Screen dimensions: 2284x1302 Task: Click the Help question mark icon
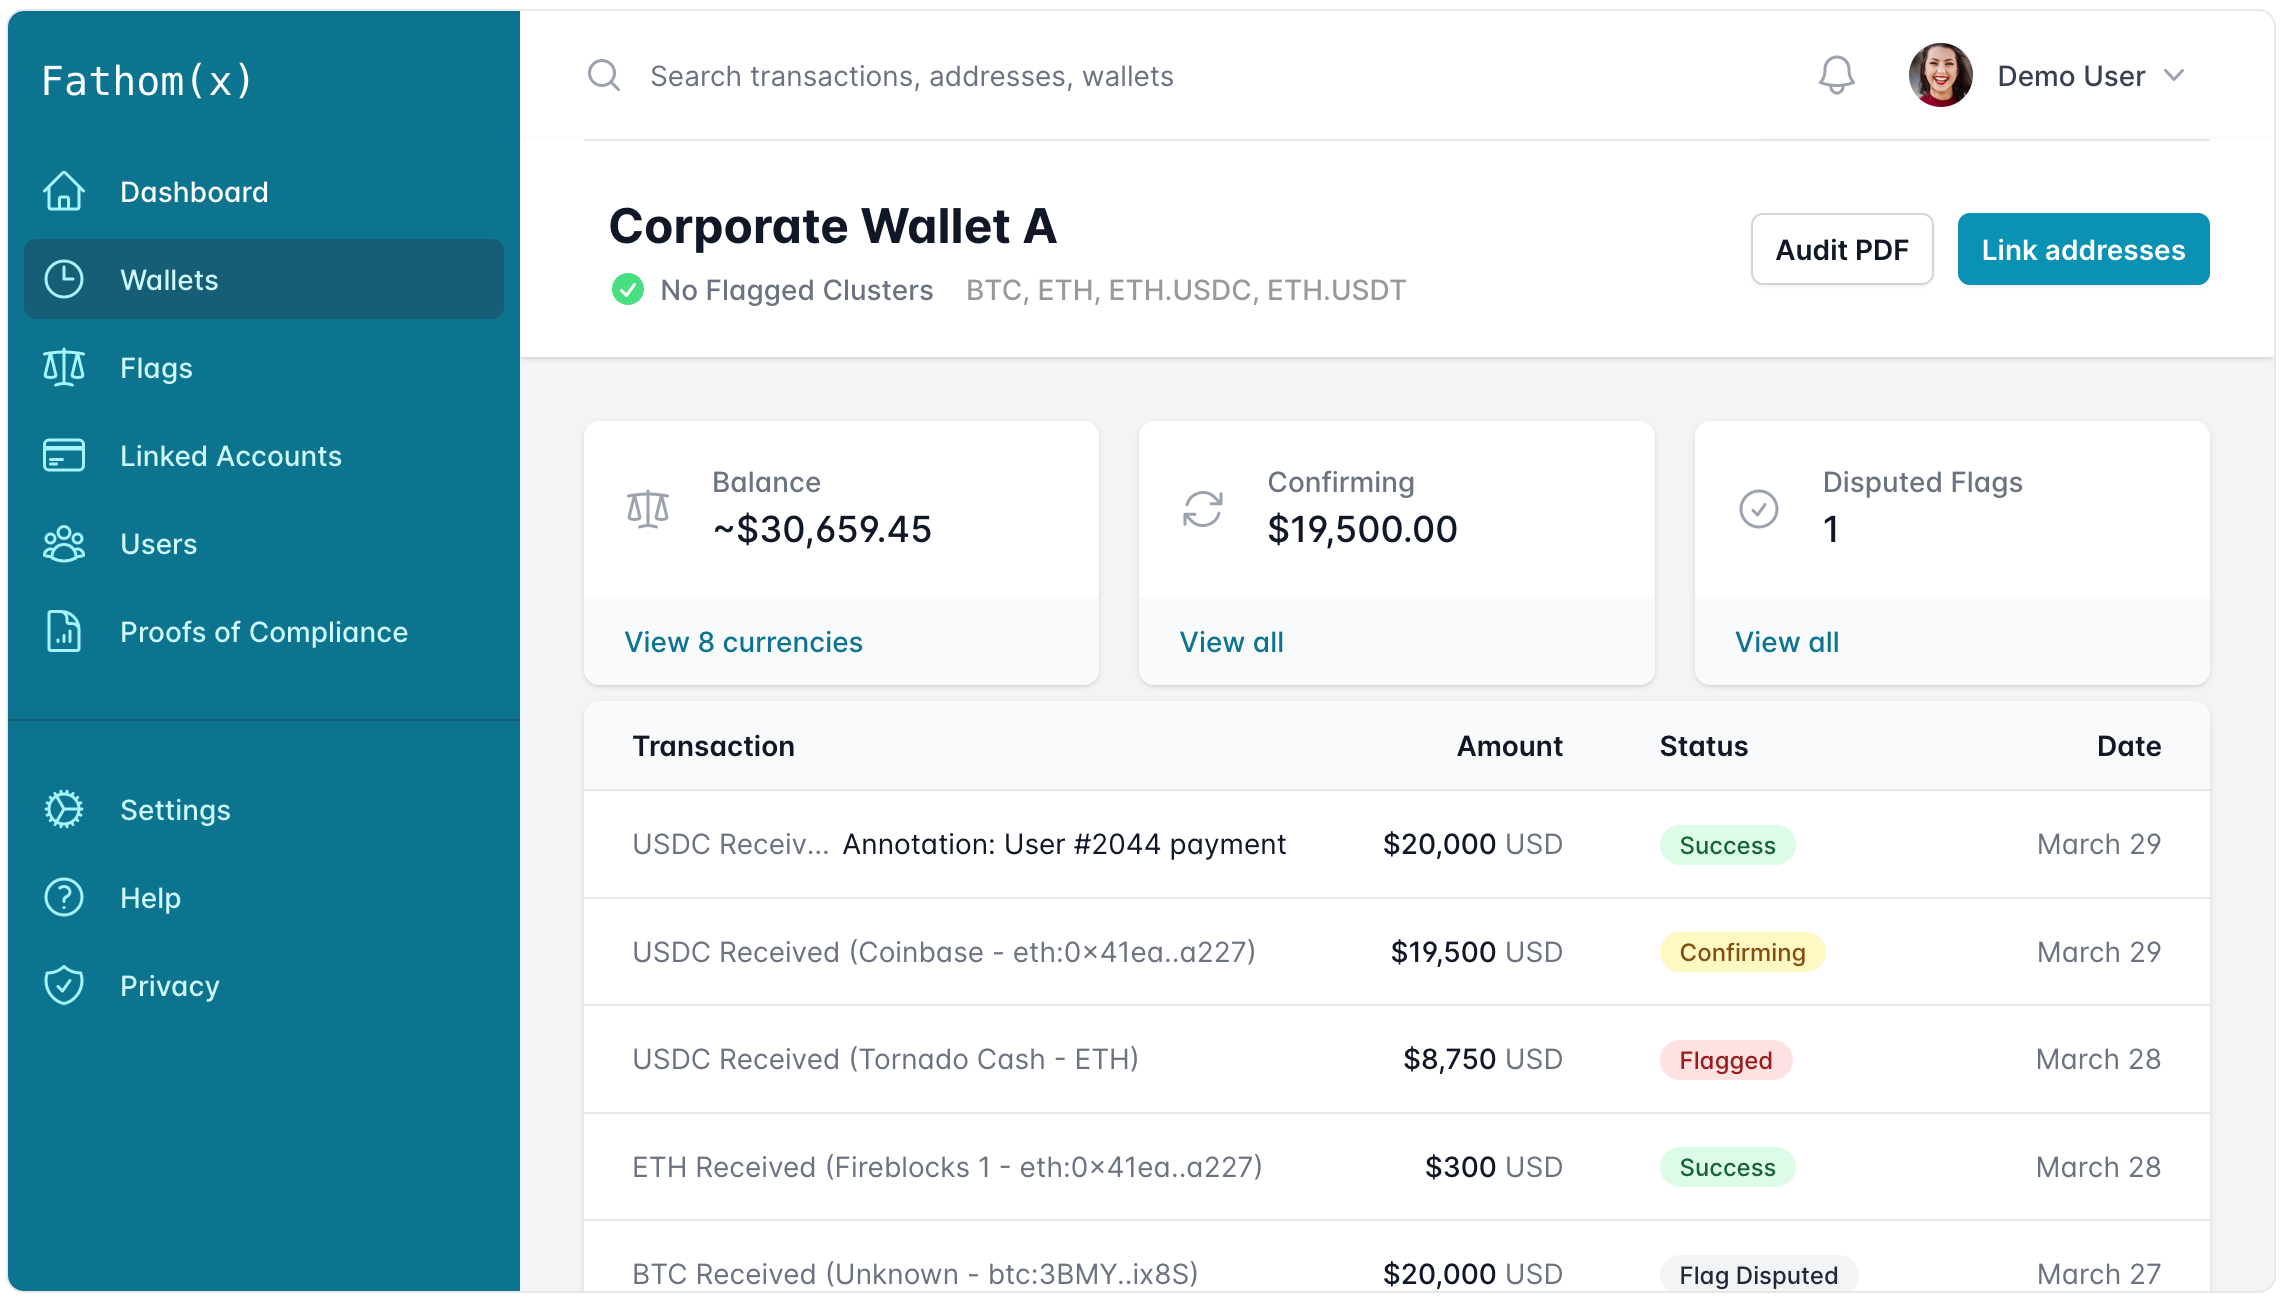click(64, 898)
